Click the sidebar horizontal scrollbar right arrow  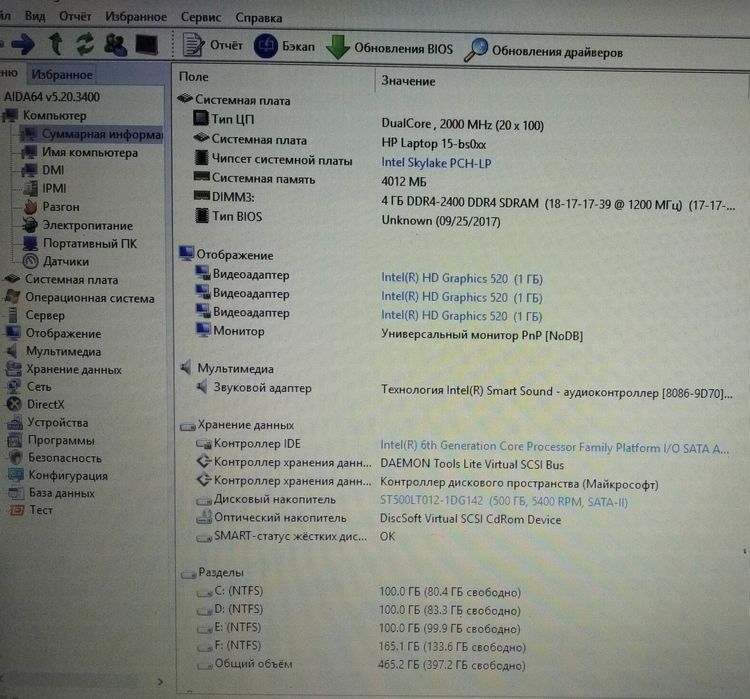click(160, 682)
